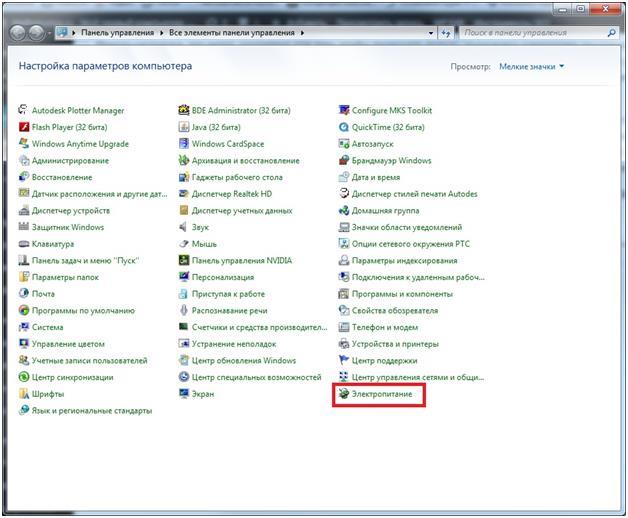Image resolution: width=628 pixels, height=518 pixels.
Task: Click the Диспетчер устройств icon
Action: tap(24, 210)
